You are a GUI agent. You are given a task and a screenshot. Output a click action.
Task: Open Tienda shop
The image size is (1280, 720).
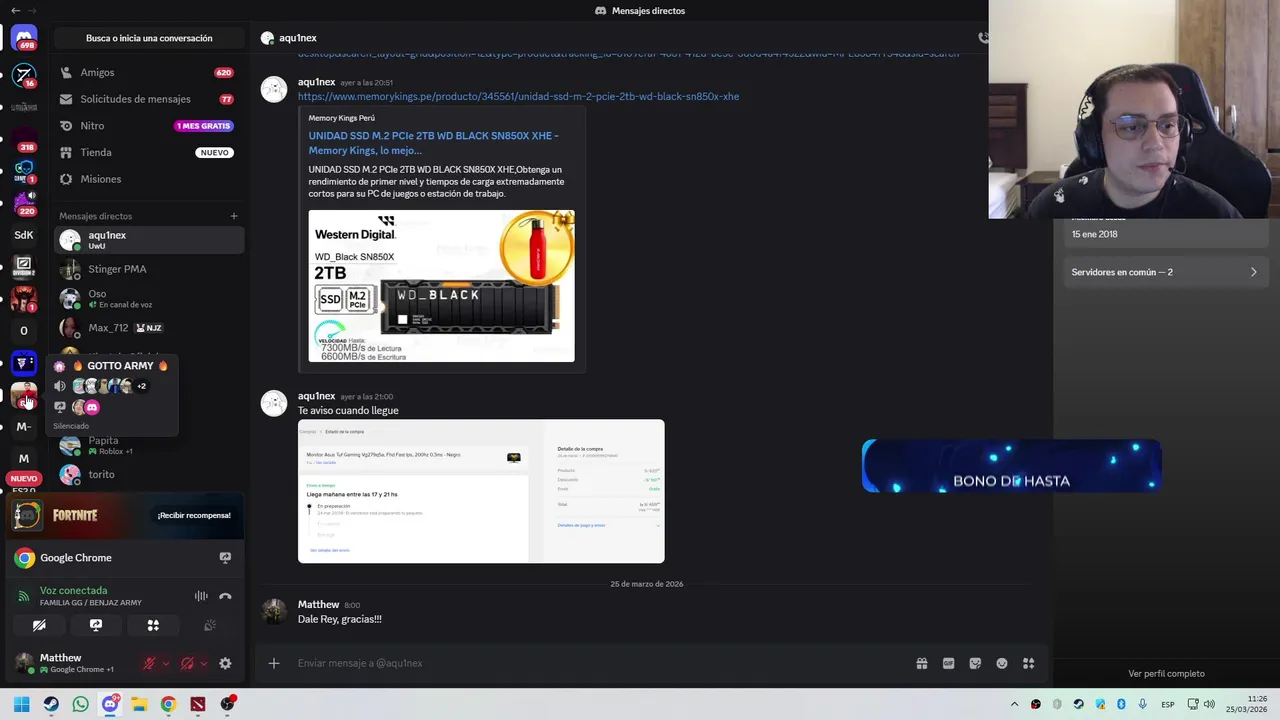click(148, 152)
